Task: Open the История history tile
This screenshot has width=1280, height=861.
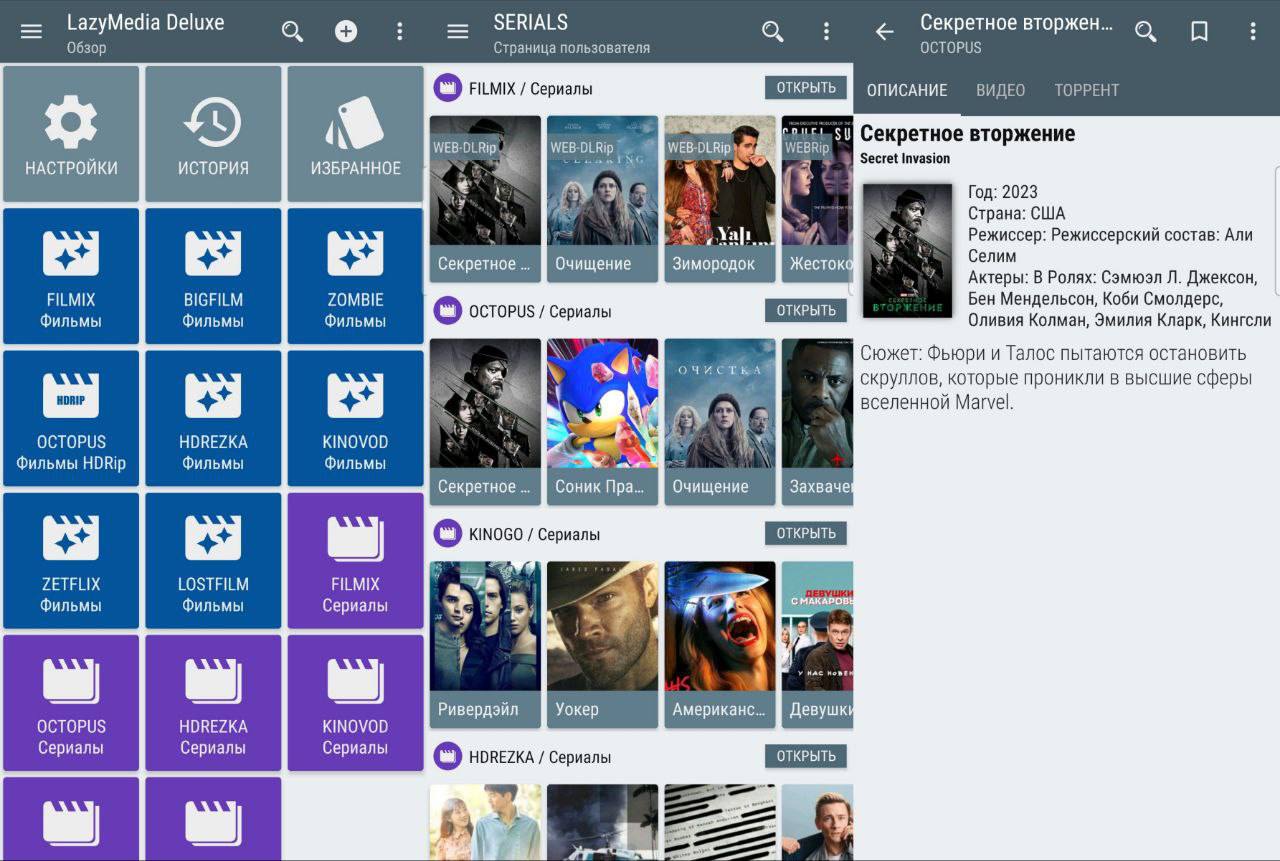Action: click(213, 134)
